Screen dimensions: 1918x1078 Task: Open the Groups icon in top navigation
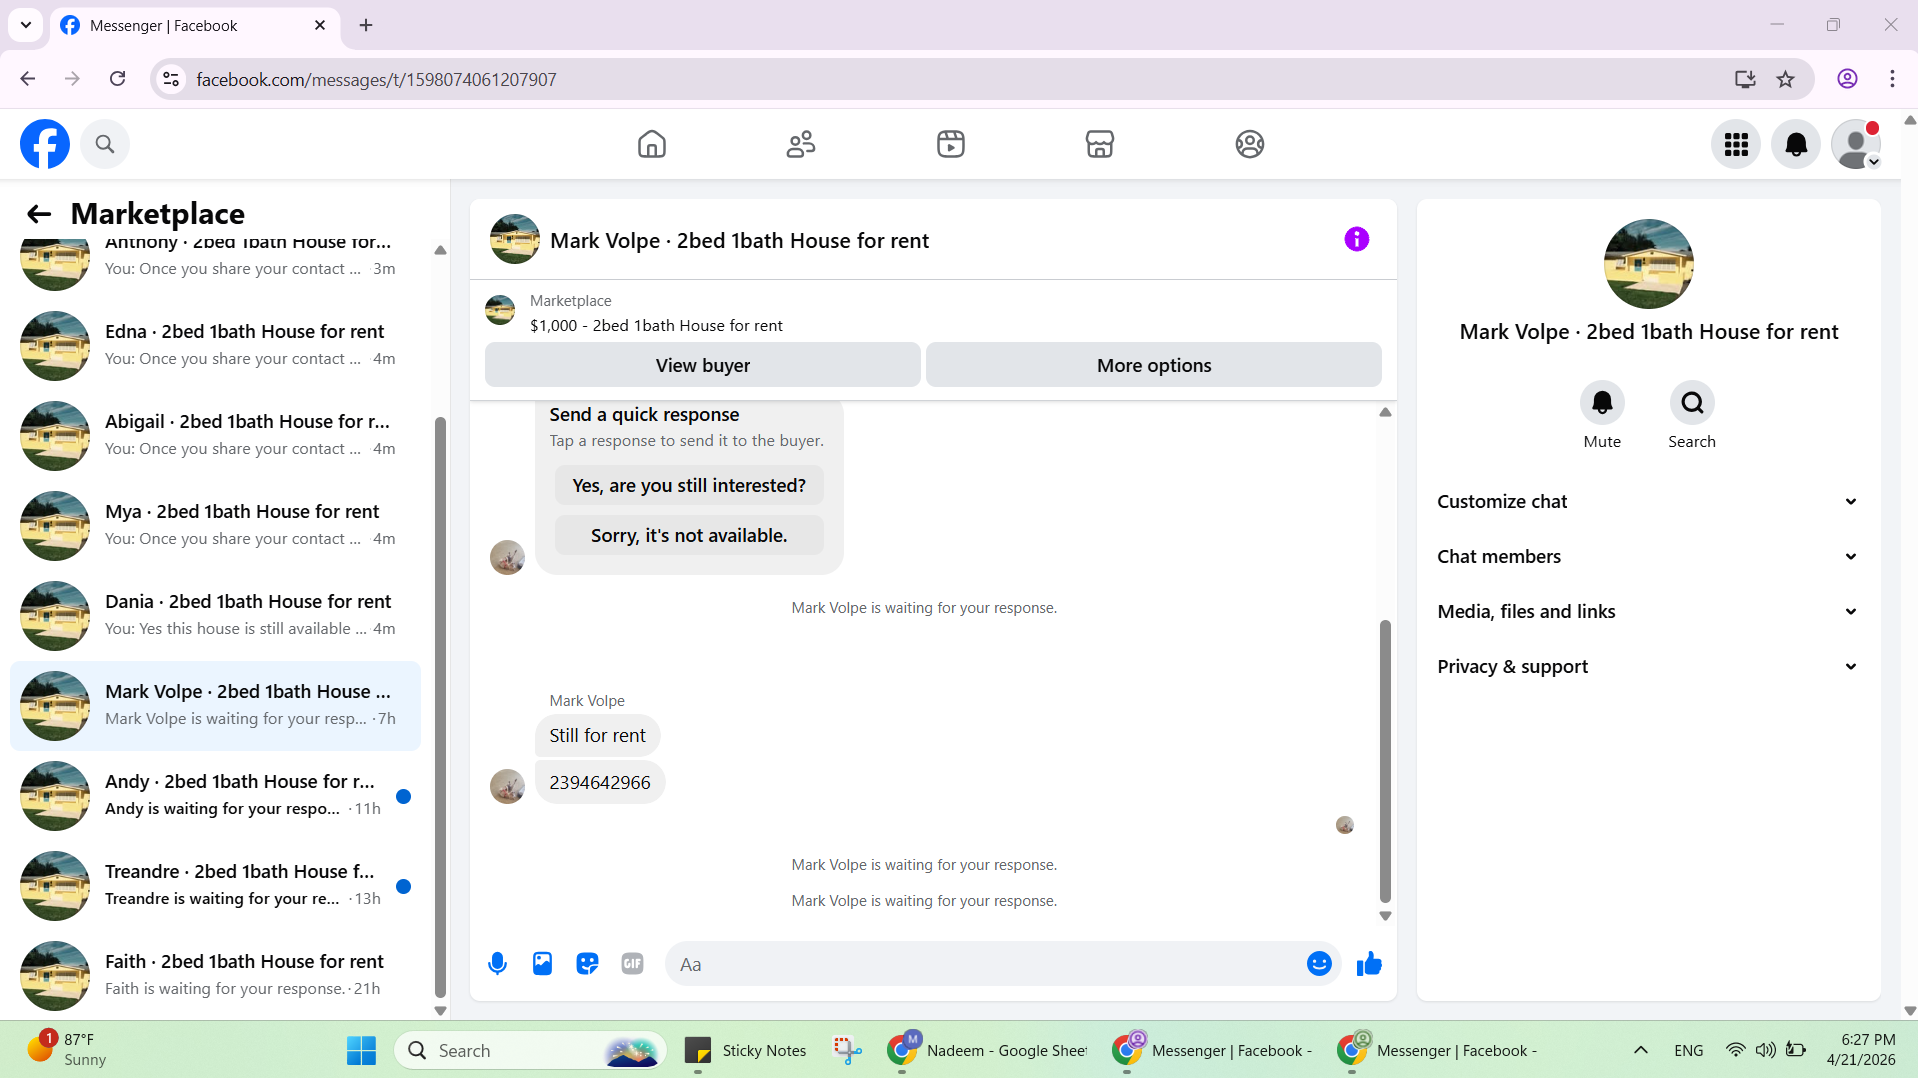(1250, 144)
